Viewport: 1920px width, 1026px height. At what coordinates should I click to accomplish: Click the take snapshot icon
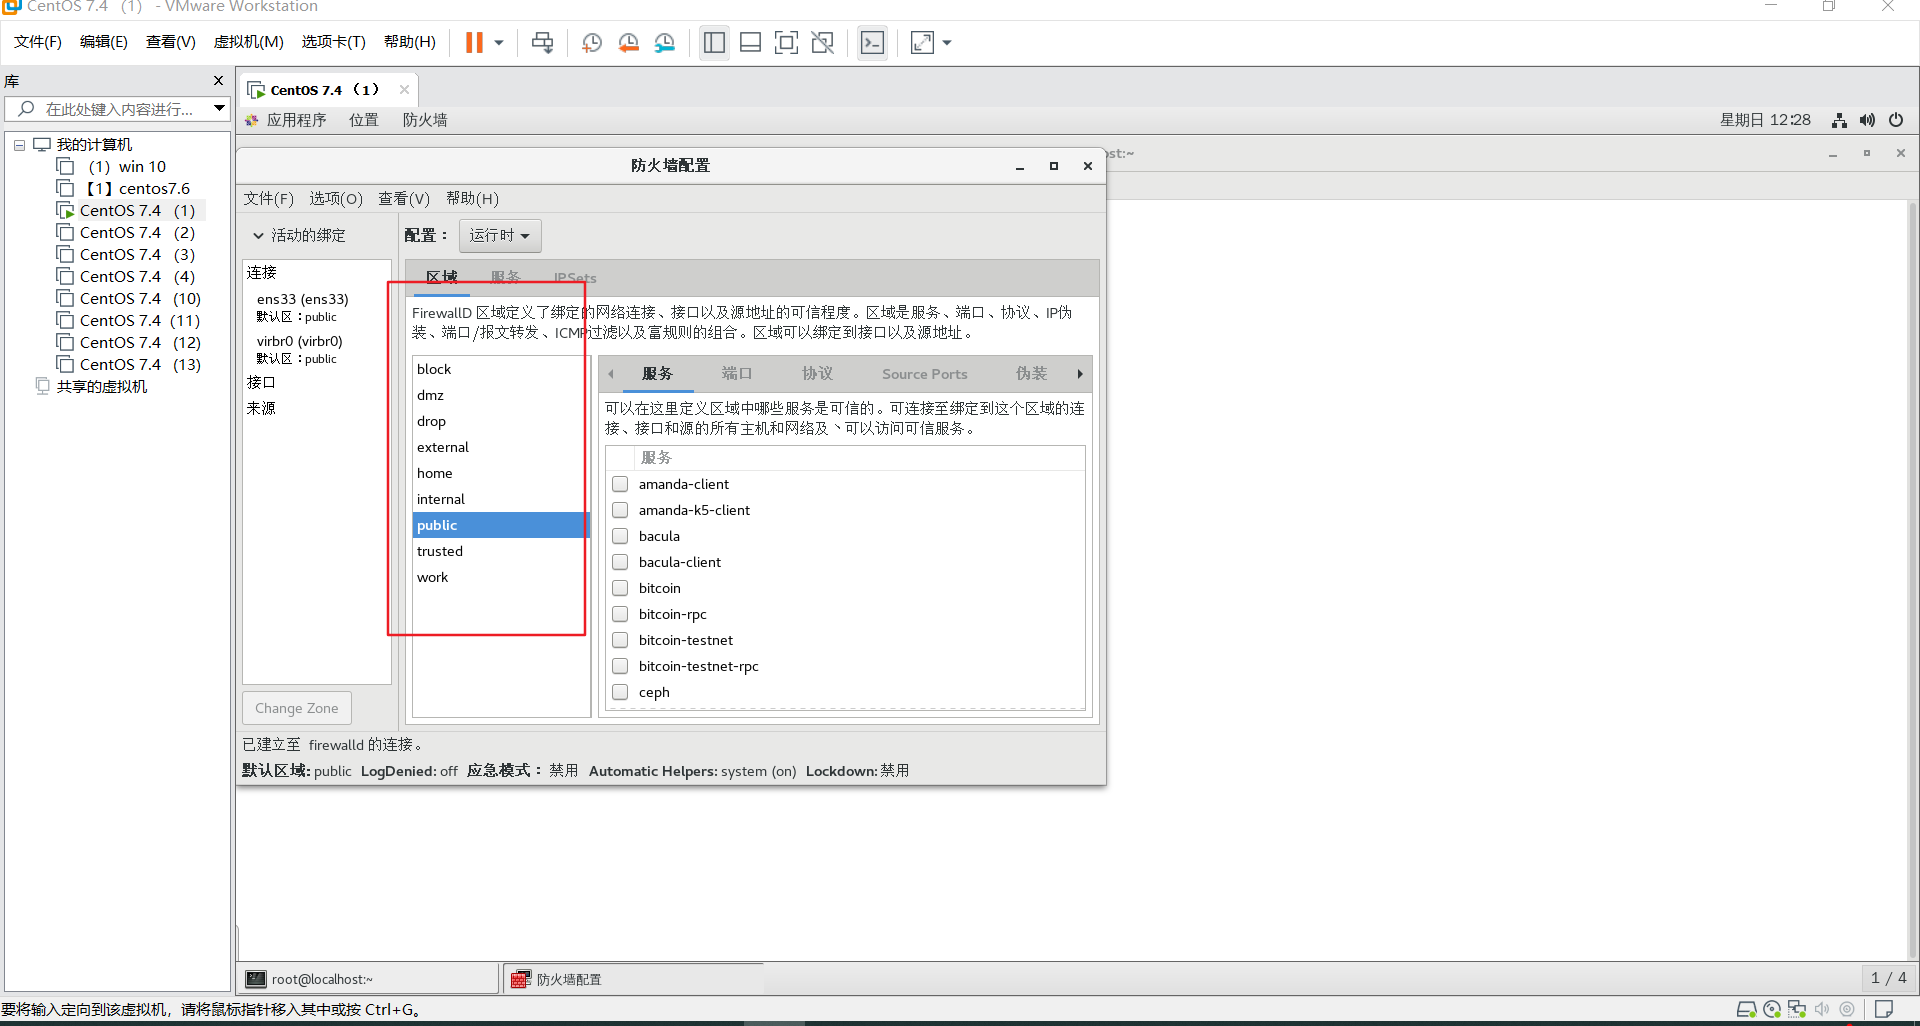[592, 43]
